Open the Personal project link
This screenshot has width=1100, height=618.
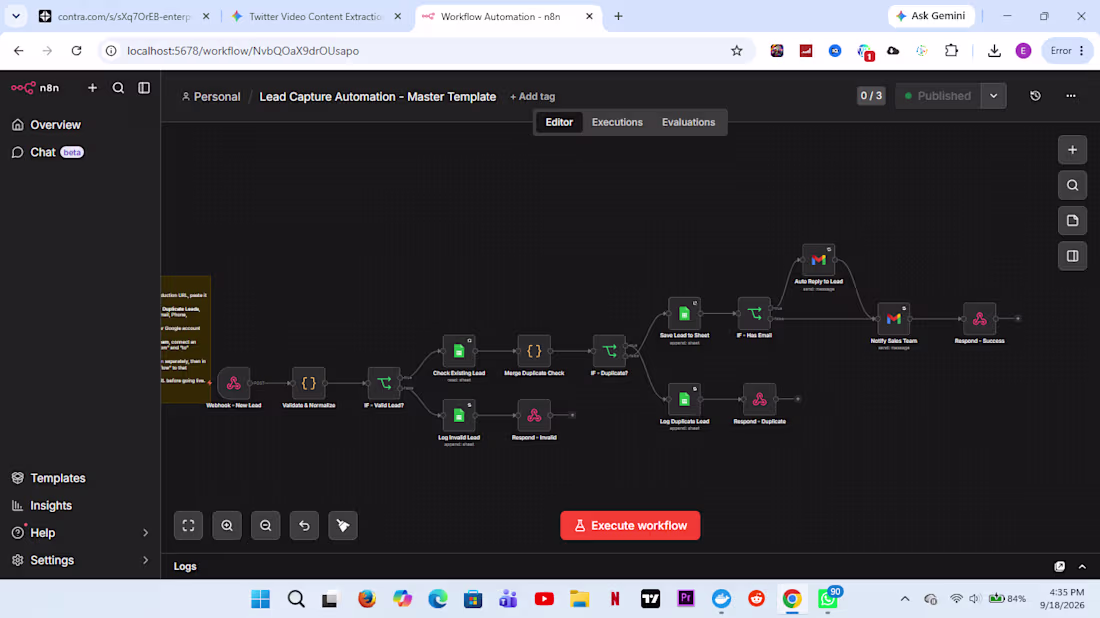click(211, 97)
